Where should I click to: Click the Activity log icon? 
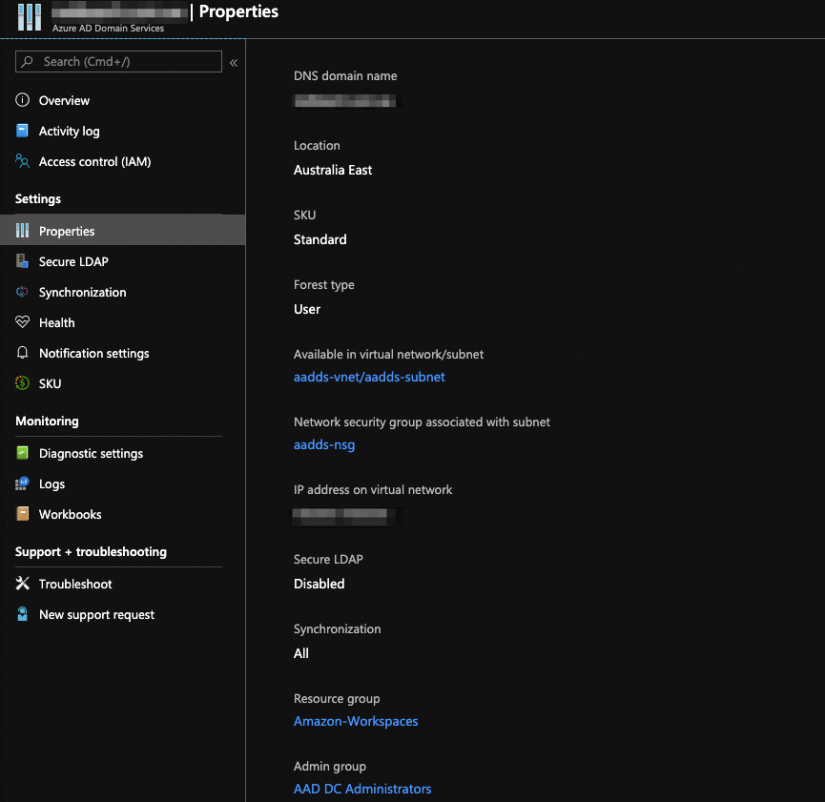pos(22,131)
